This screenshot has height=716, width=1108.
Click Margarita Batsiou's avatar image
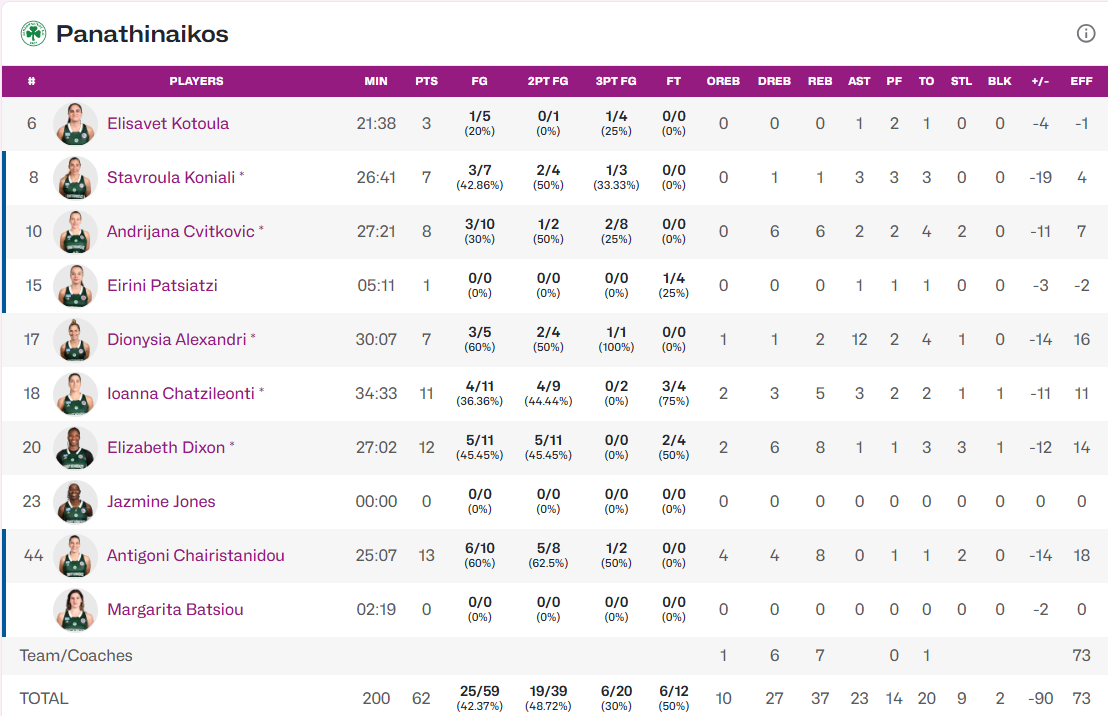pyautogui.click(x=75, y=610)
